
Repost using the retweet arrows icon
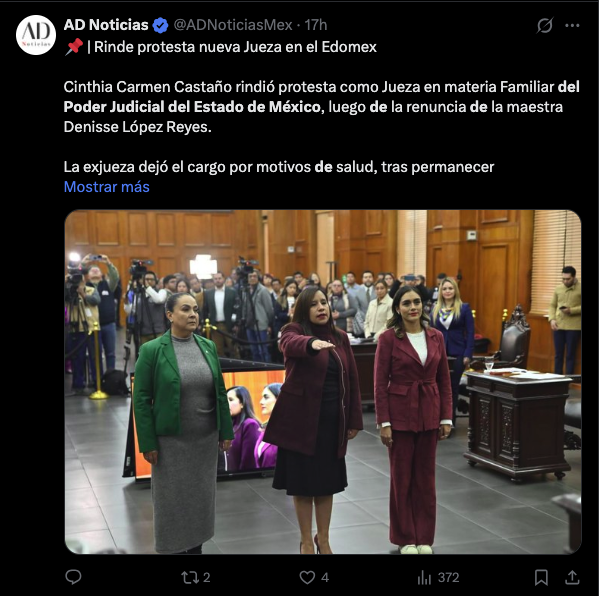coord(188,577)
